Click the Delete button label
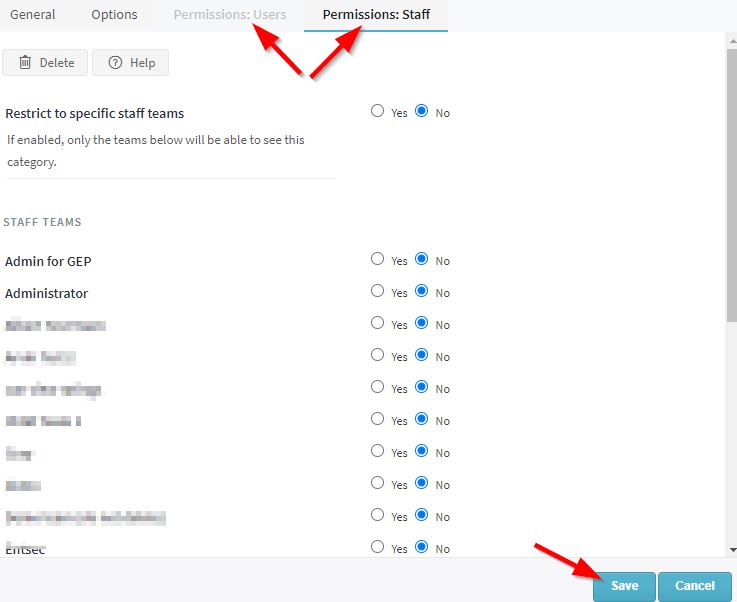This screenshot has height=602, width=737. [x=57, y=63]
